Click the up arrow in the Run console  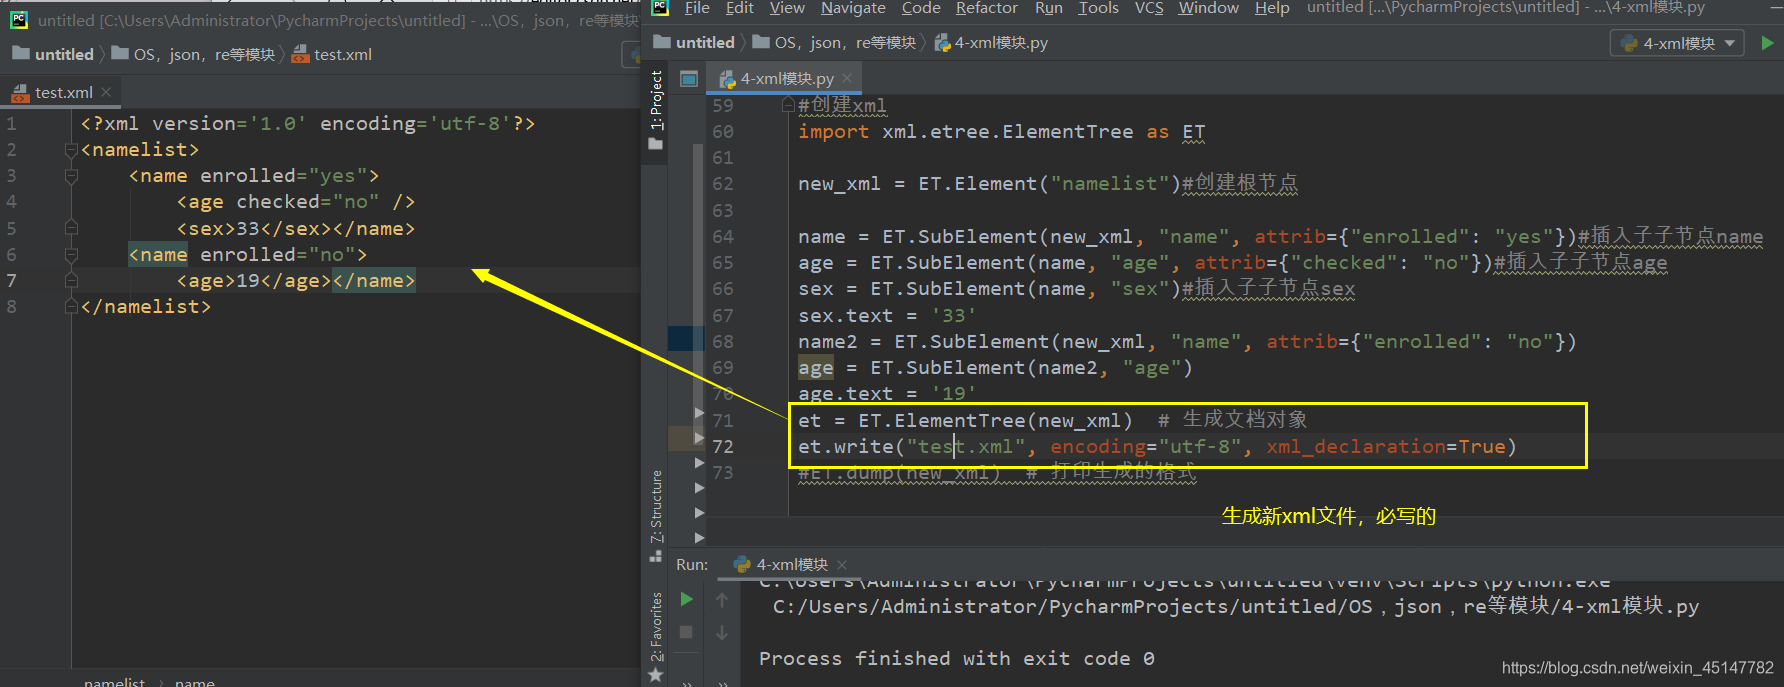[722, 600]
